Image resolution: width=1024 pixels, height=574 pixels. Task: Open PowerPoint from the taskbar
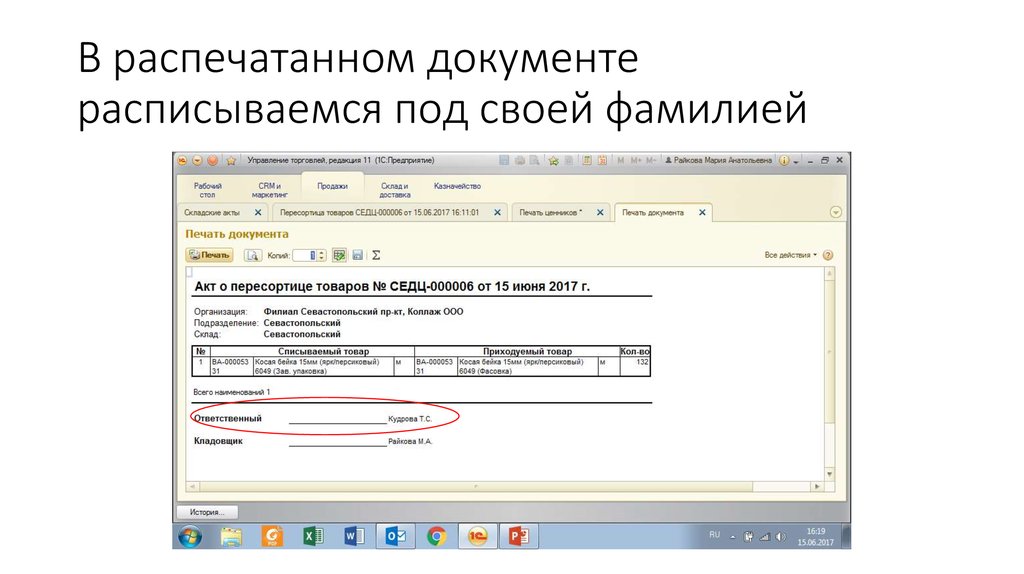coord(519,537)
